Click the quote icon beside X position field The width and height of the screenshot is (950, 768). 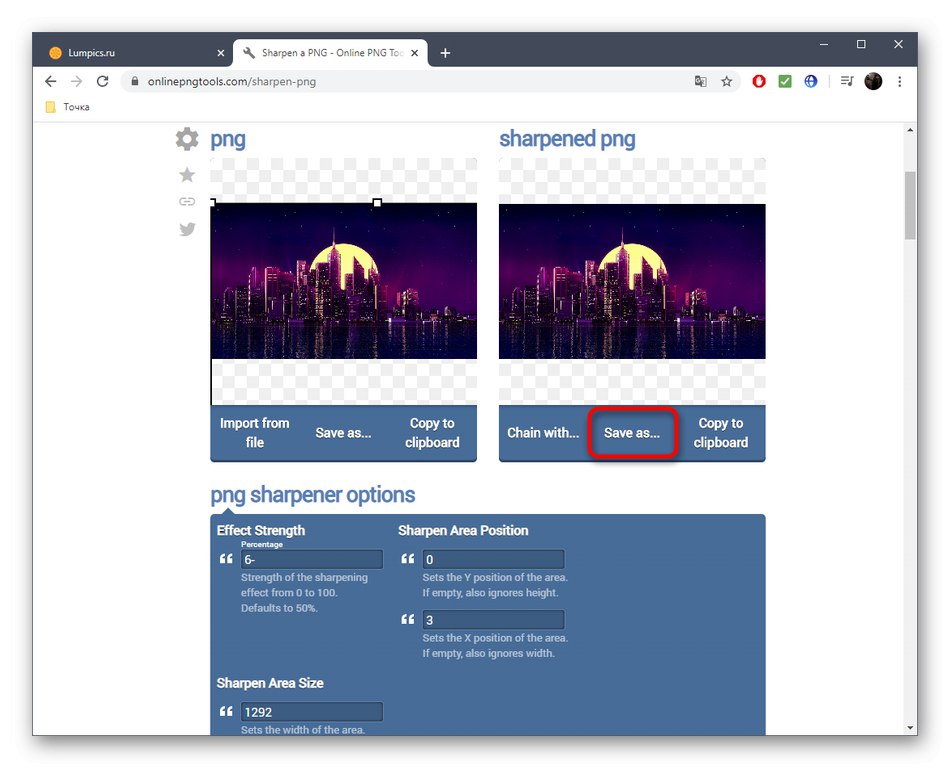(x=408, y=620)
